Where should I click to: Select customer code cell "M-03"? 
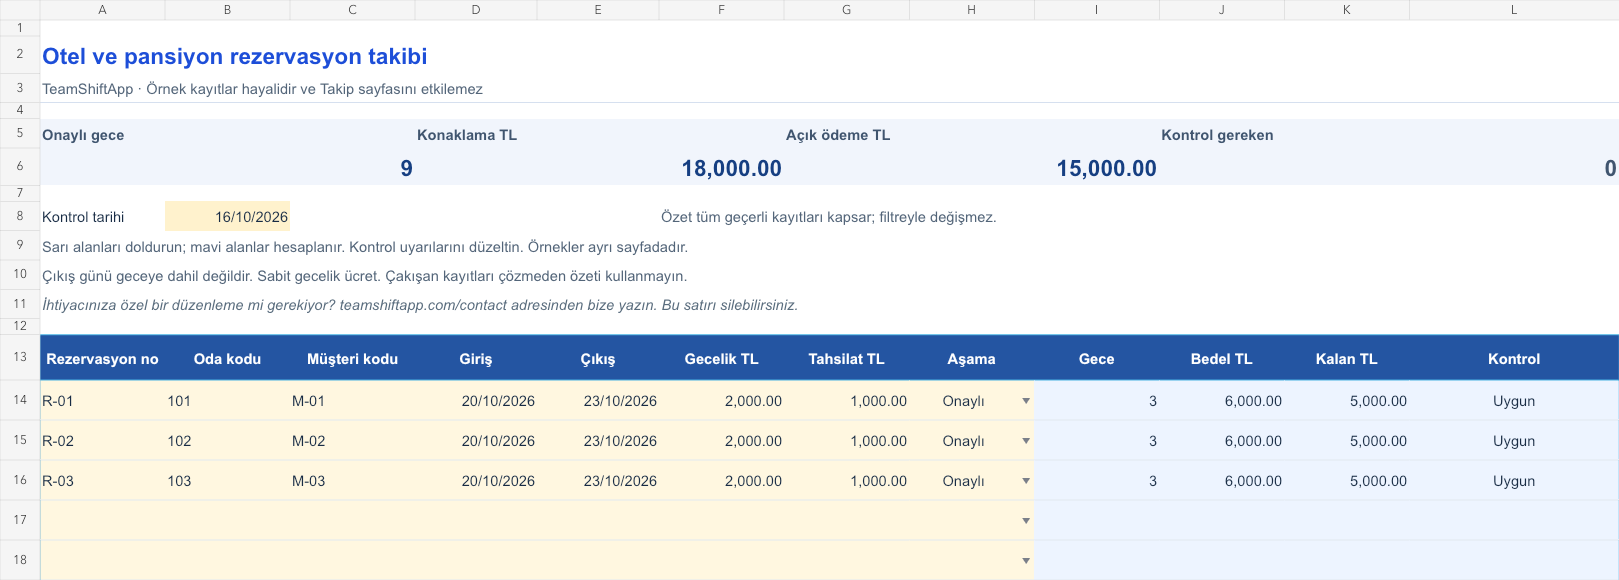pos(352,481)
